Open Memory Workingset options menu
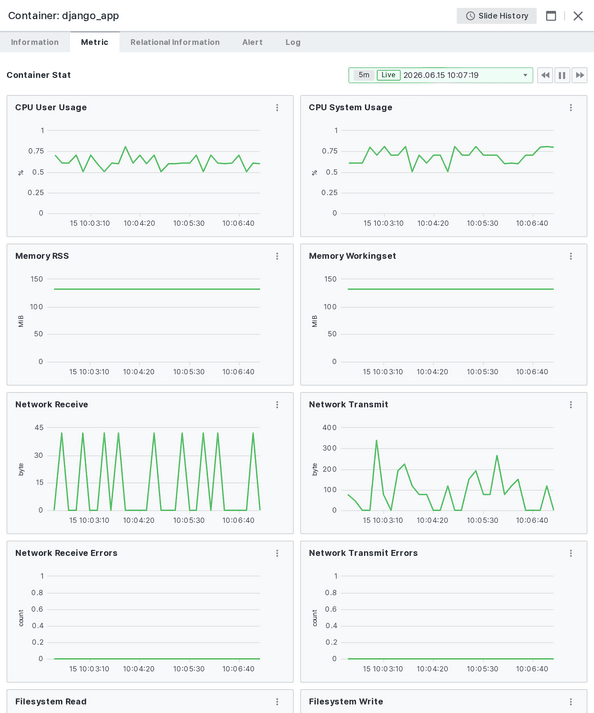This screenshot has height=713, width=594. click(571, 256)
